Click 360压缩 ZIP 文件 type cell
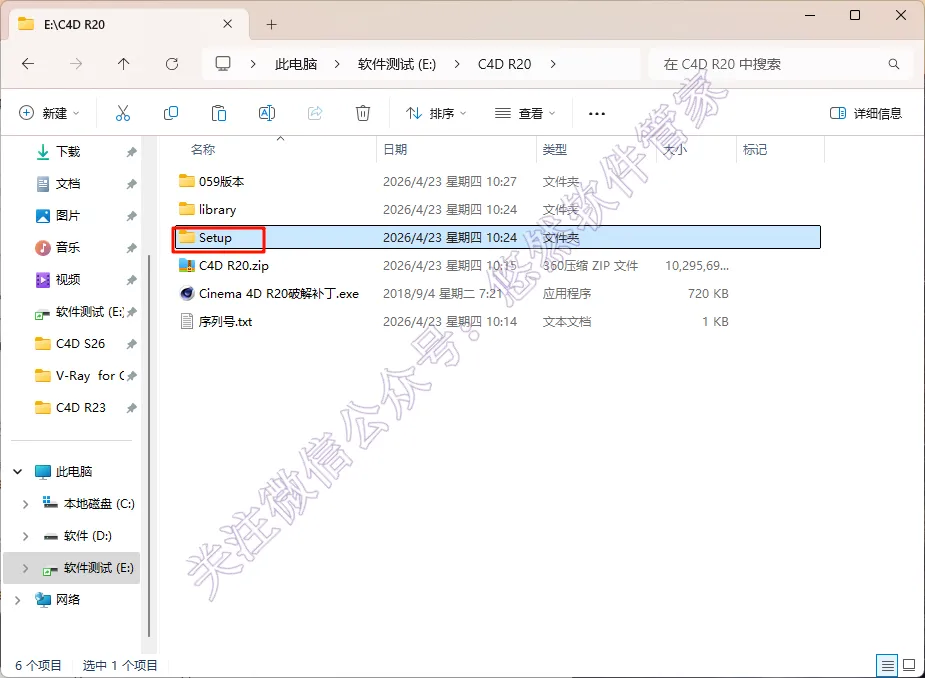The image size is (925, 678). tap(590, 266)
